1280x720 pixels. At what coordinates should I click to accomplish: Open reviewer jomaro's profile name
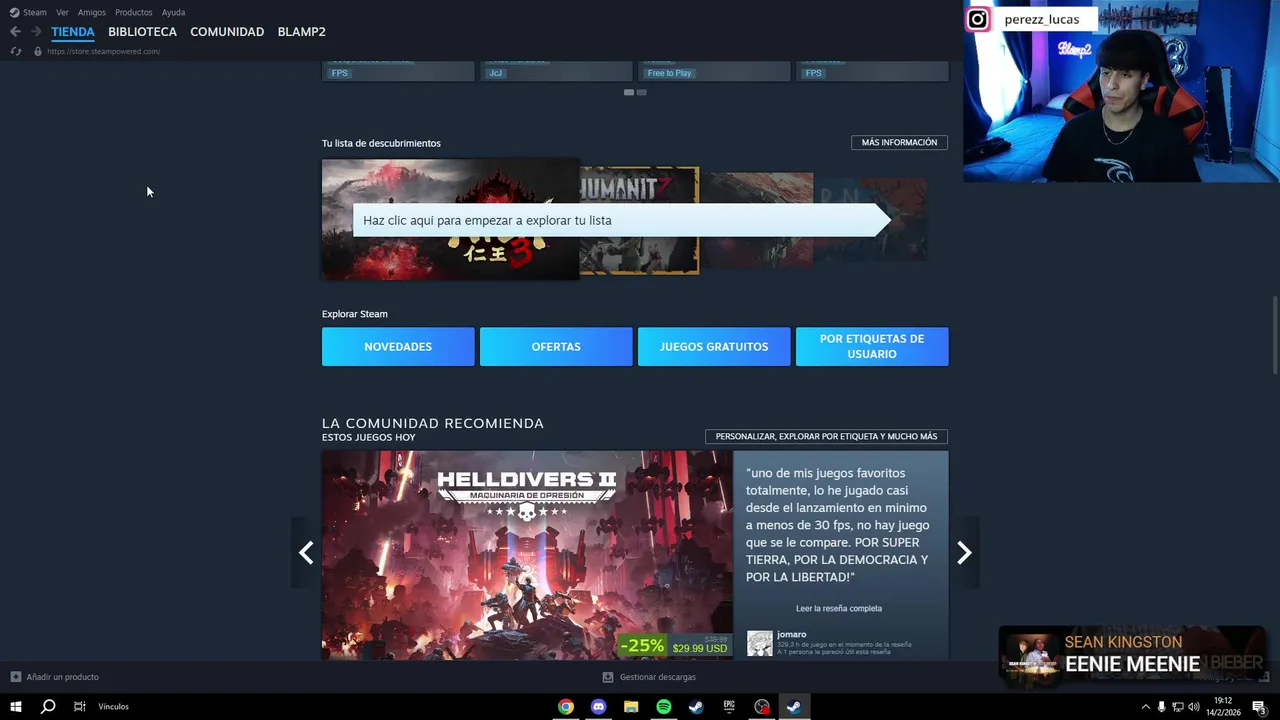[x=791, y=634]
